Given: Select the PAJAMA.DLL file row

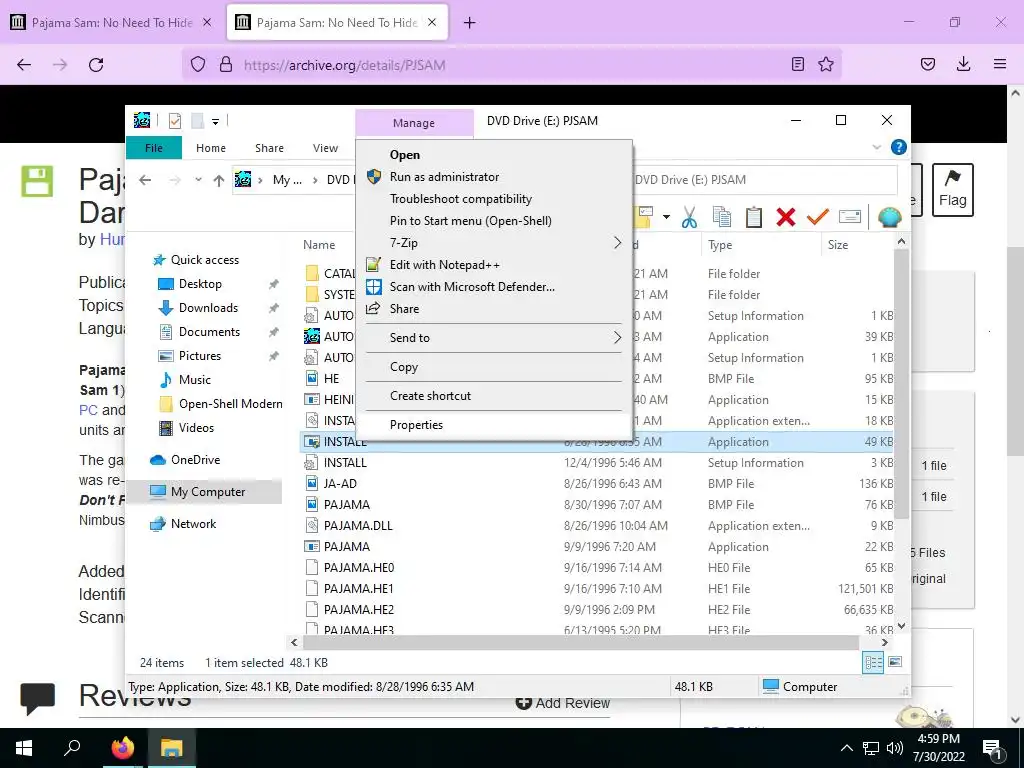Looking at the screenshot, I should click(x=598, y=526).
